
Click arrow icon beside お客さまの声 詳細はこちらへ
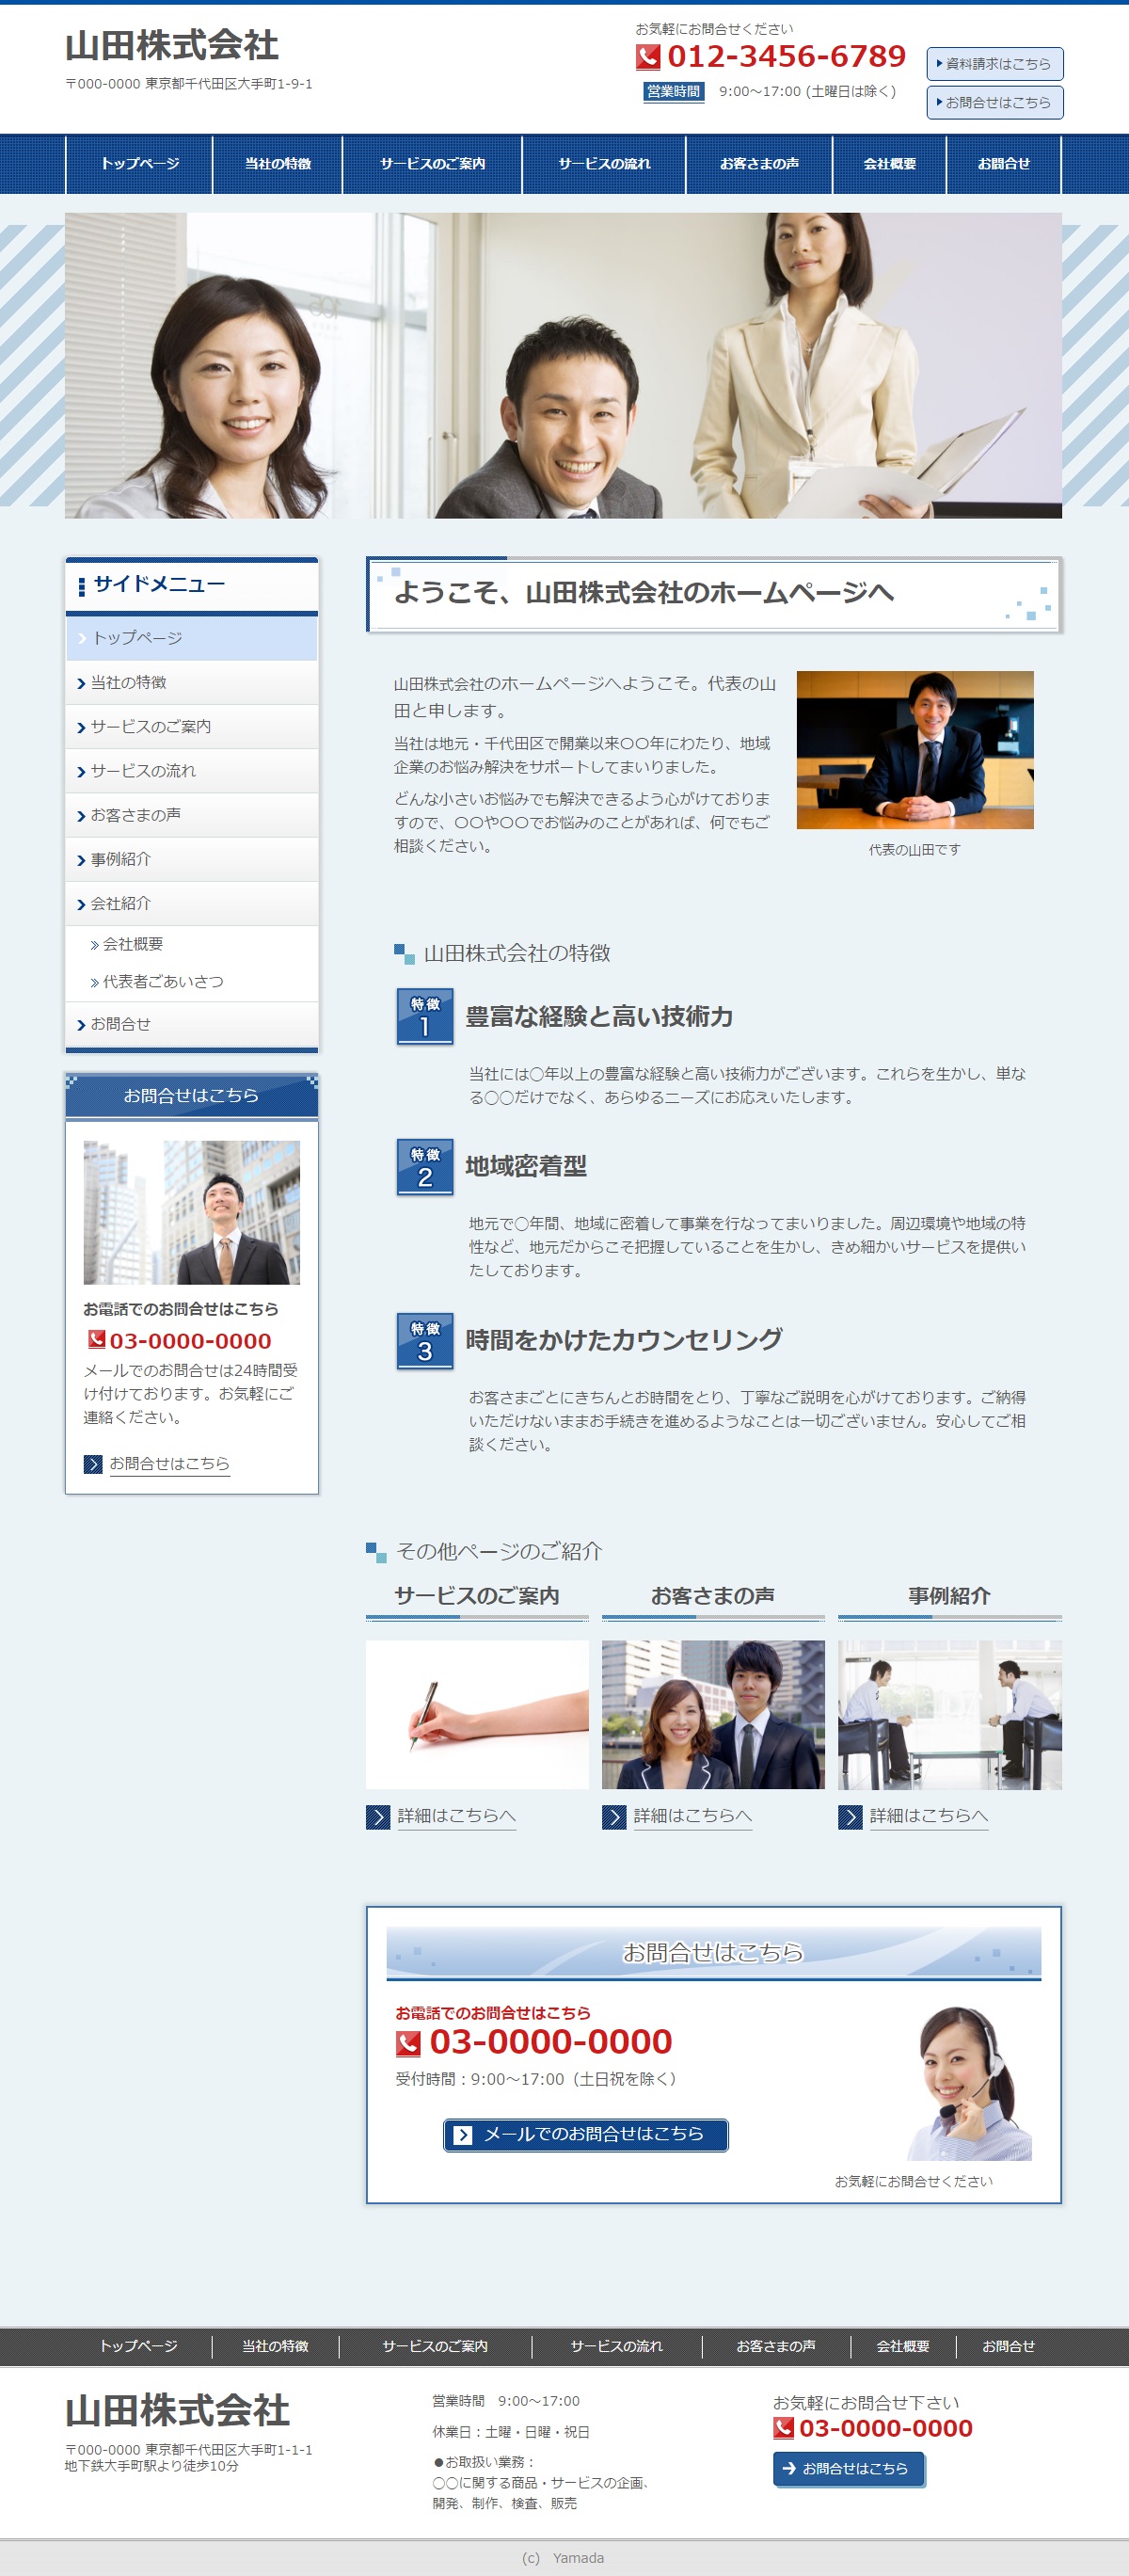614,1816
